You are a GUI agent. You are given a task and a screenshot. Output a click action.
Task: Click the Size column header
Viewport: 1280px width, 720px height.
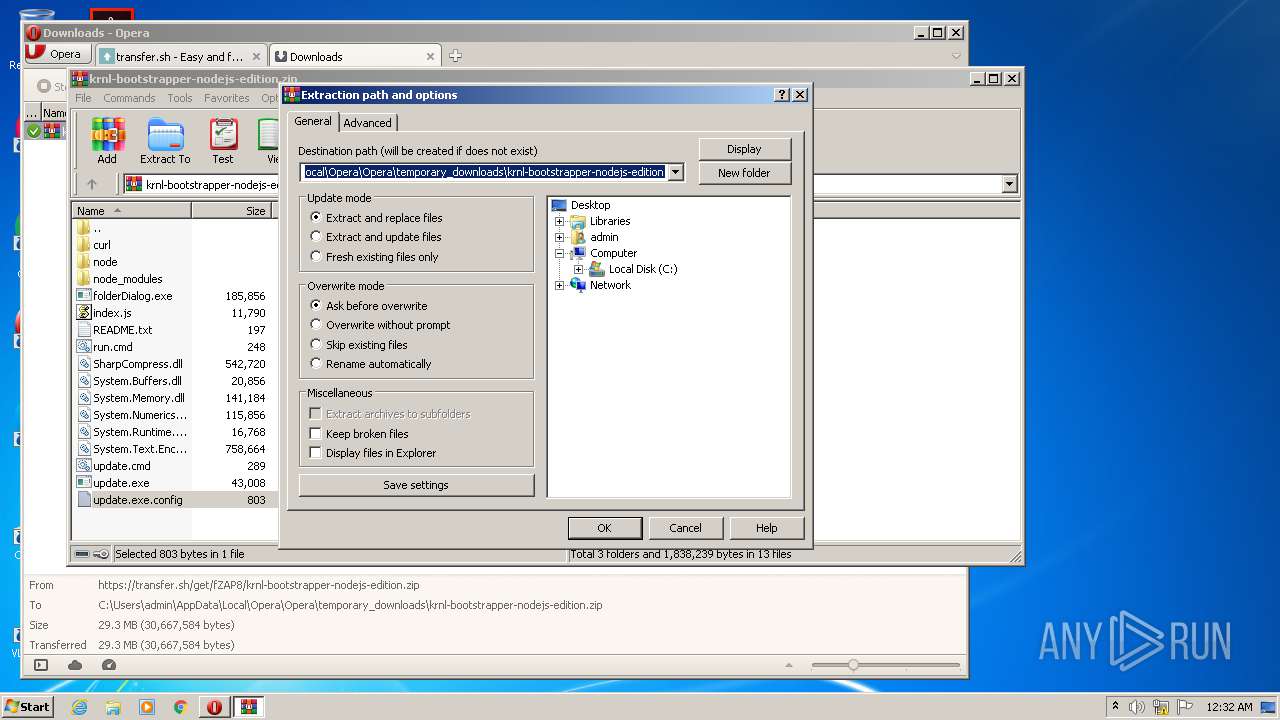231,211
